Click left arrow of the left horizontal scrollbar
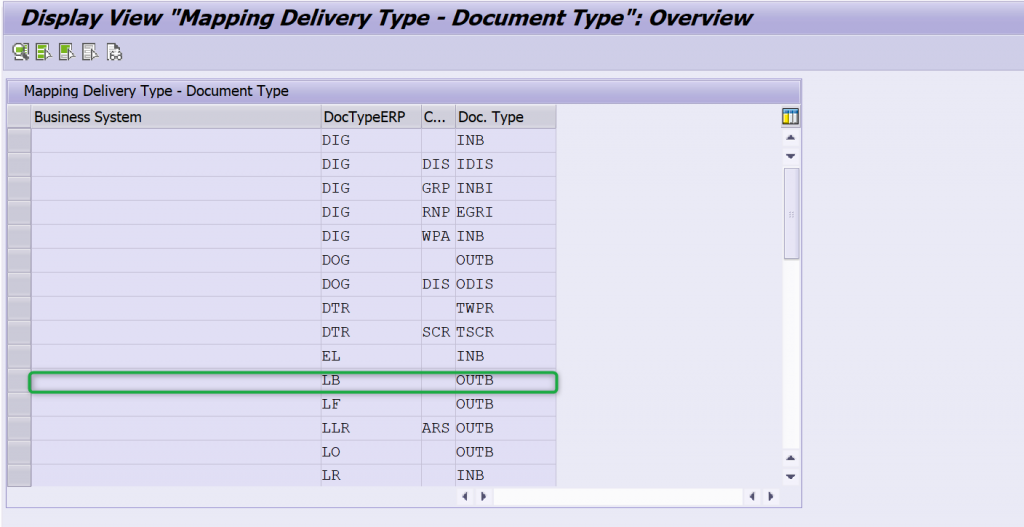Image resolution: width=1024 pixels, height=527 pixels. pos(465,496)
